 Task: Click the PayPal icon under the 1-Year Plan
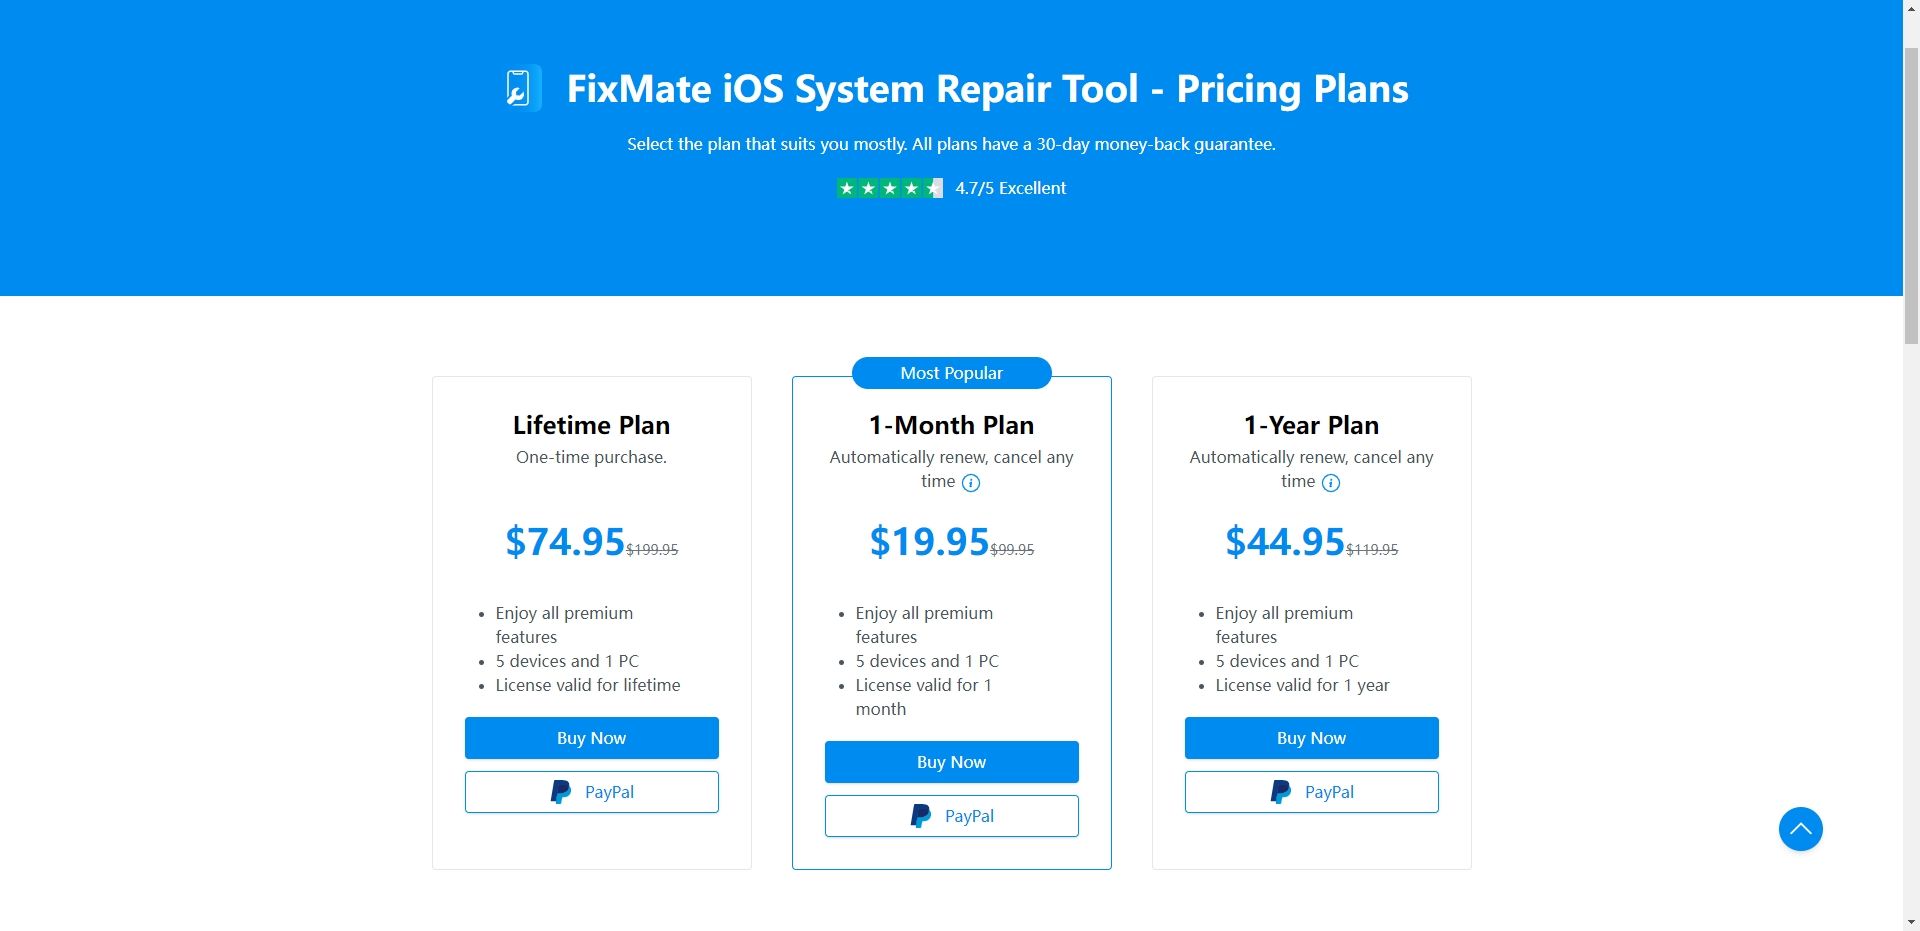pyautogui.click(x=1281, y=791)
